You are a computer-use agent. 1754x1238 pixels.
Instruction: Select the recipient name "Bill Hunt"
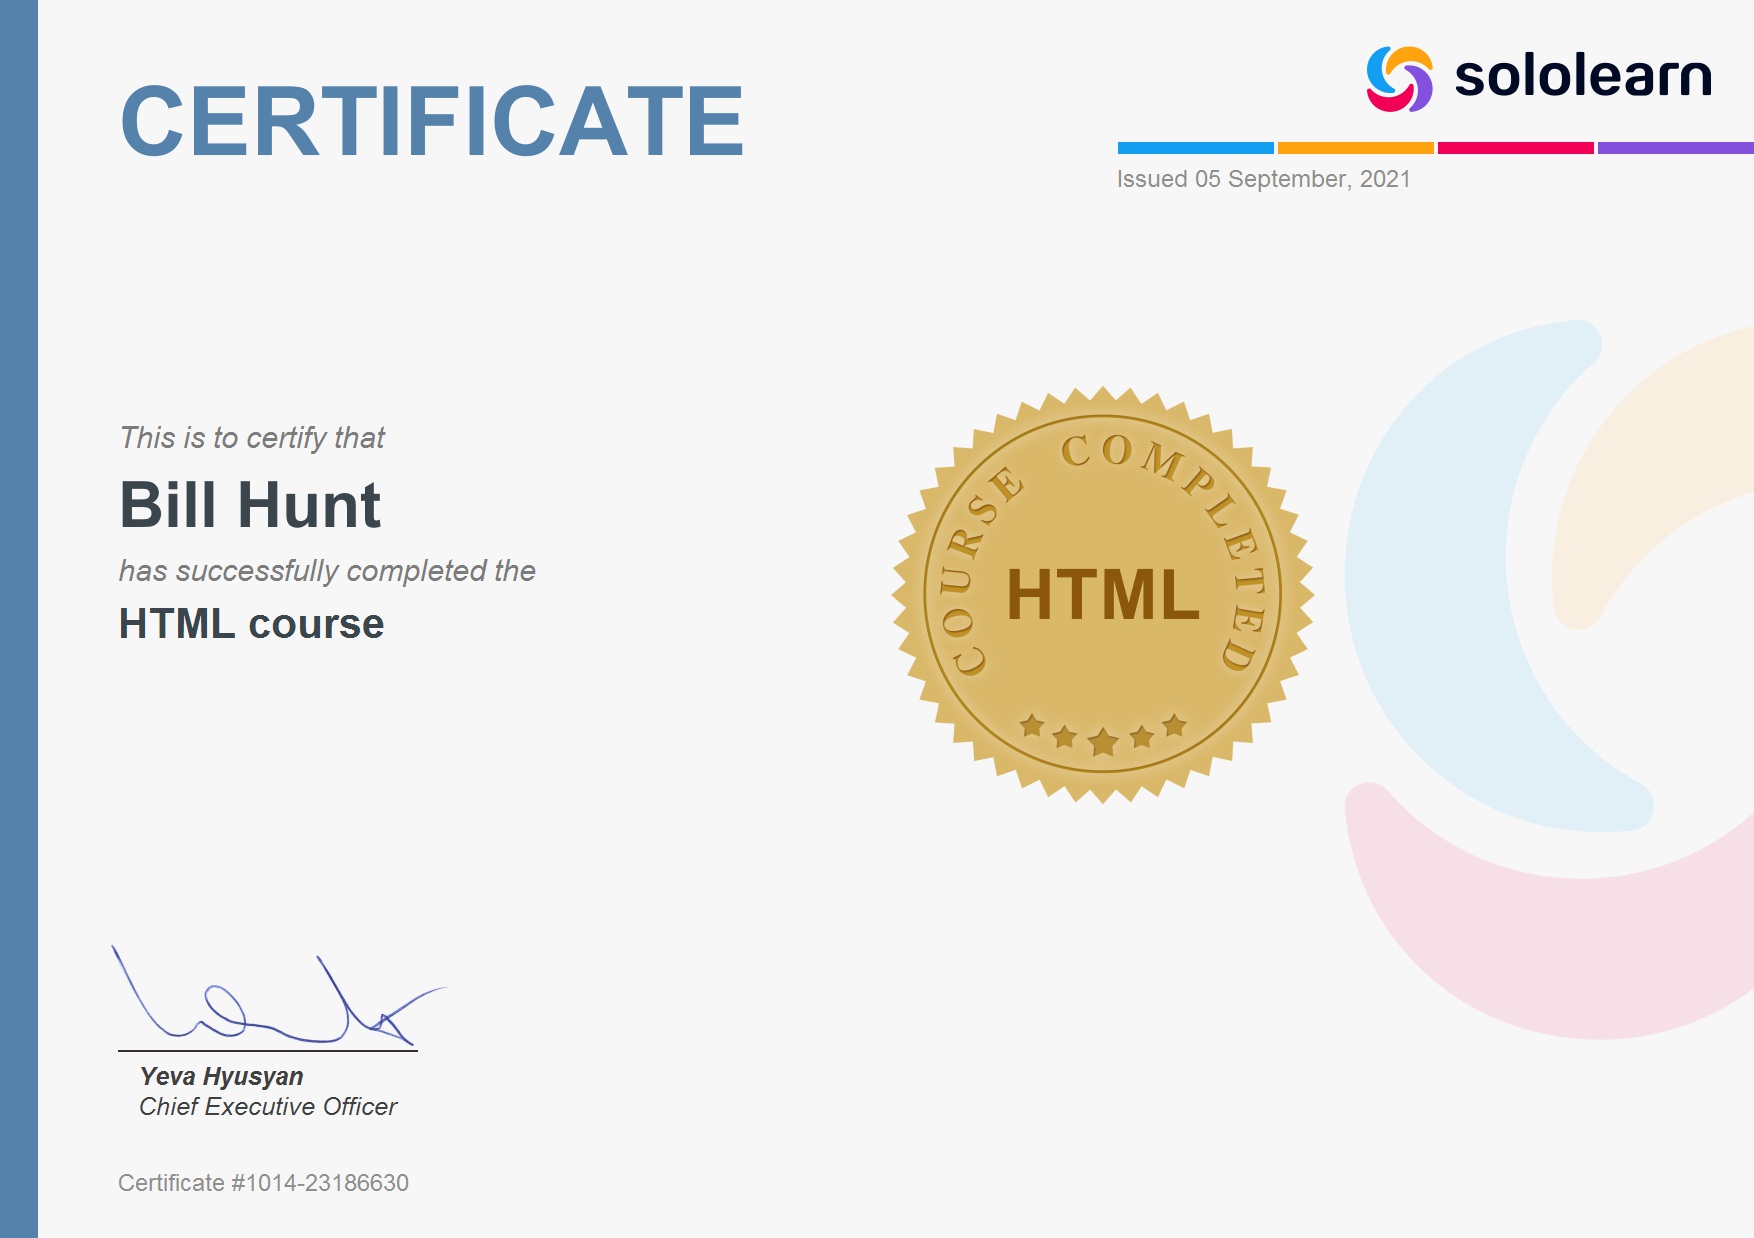click(x=250, y=505)
